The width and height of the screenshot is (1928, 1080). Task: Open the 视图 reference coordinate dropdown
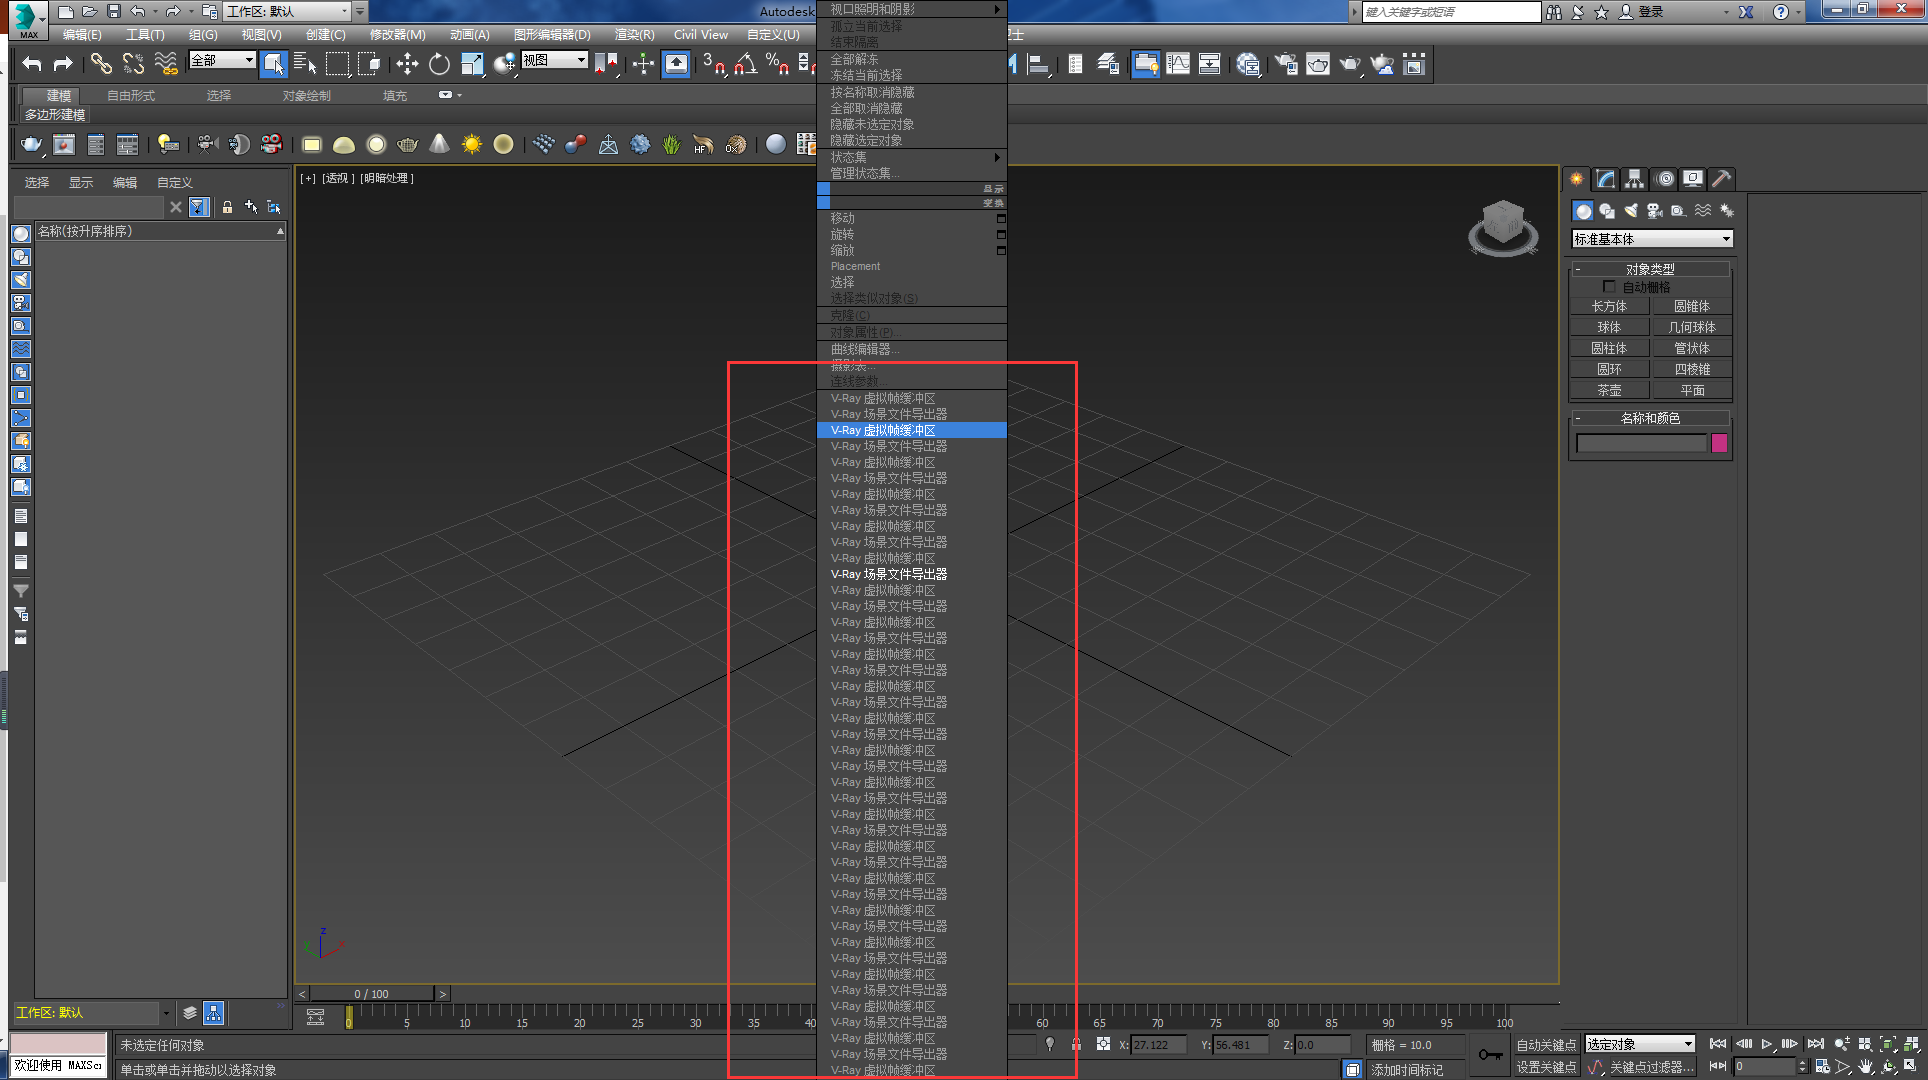[x=554, y=60]
